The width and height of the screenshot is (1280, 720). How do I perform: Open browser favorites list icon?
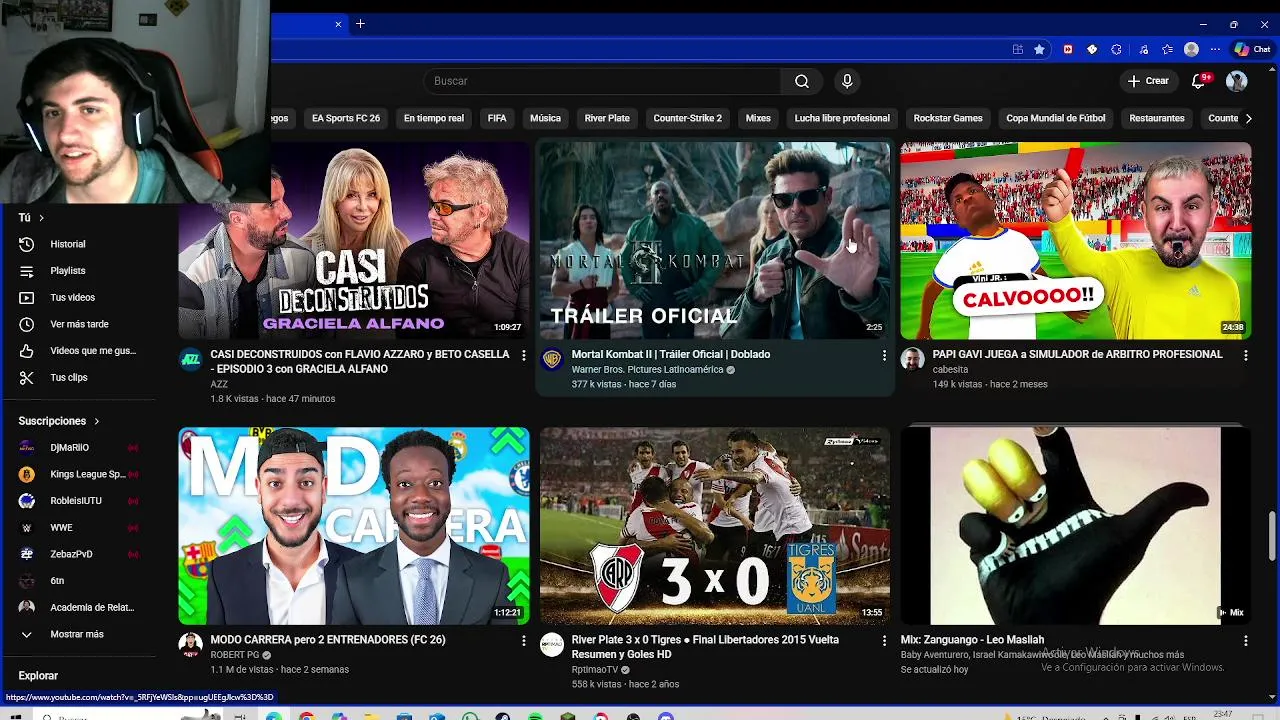1167,49
